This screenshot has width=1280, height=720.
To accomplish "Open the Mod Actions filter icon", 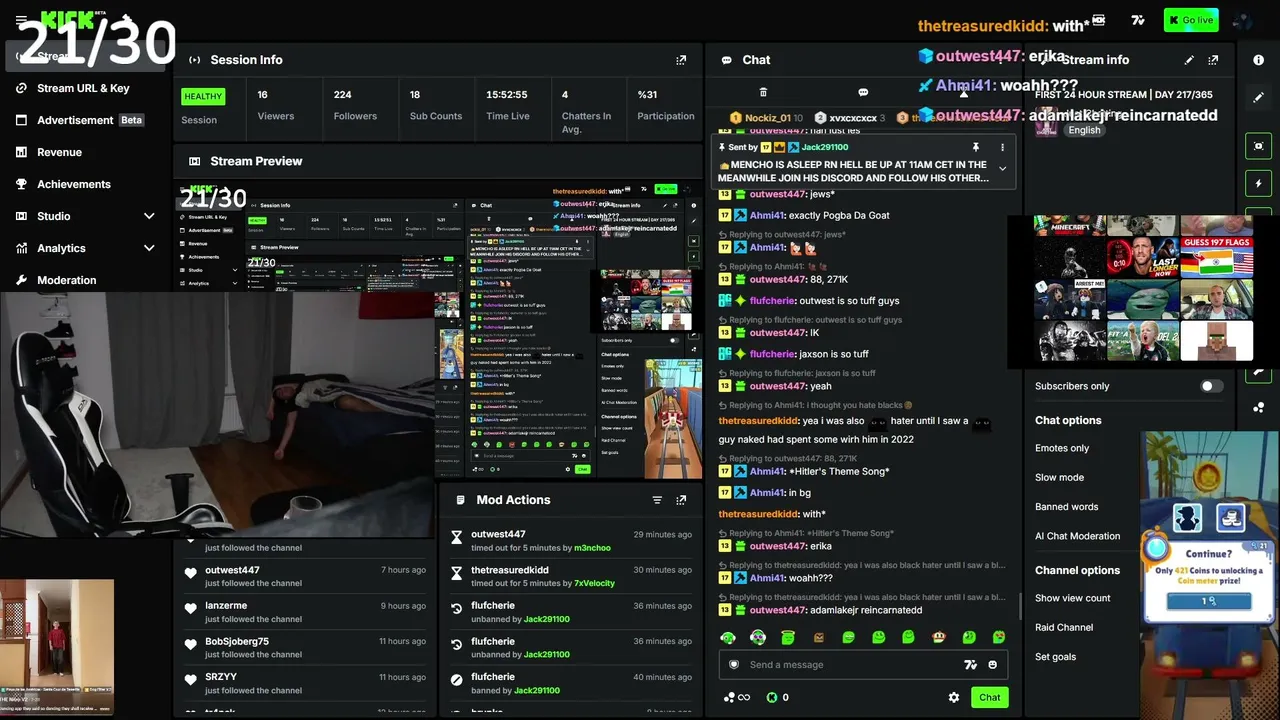I will click(x=657, y=500).
